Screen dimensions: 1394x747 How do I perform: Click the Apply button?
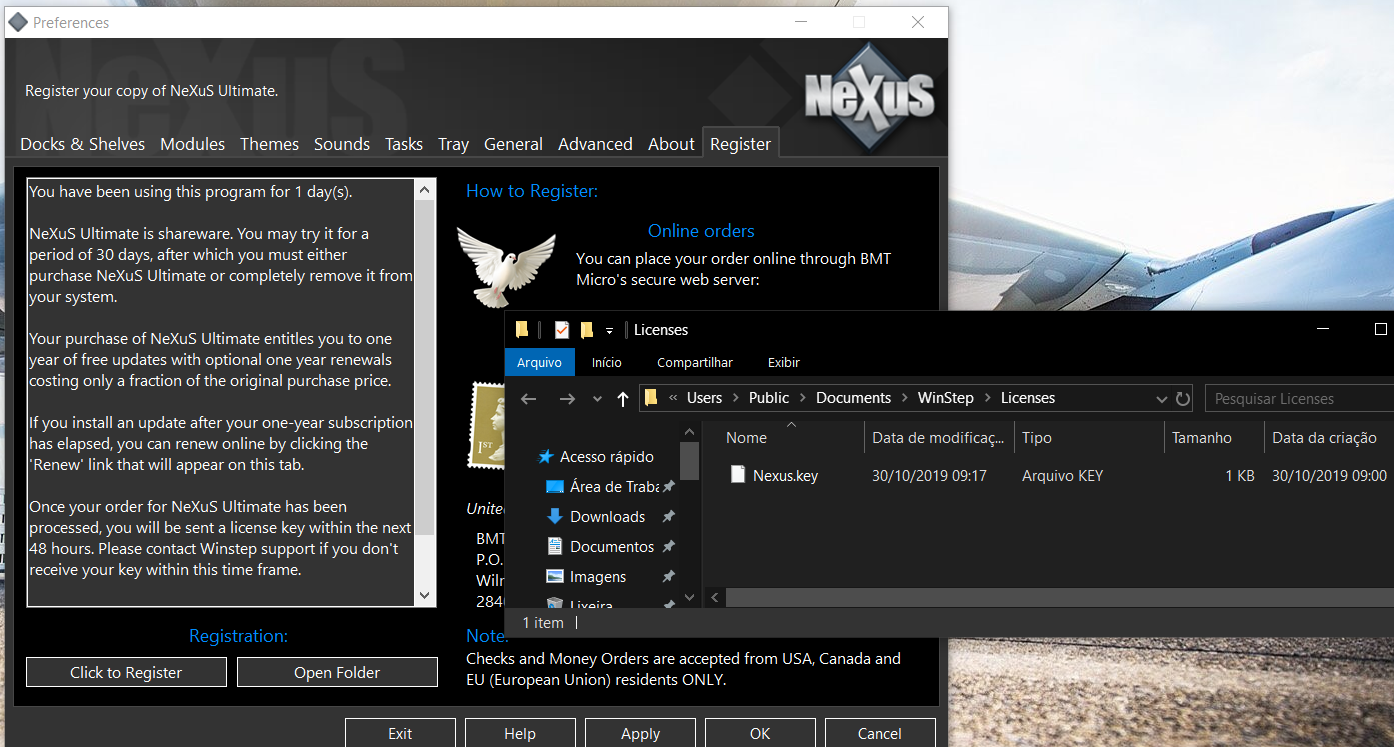640,733
